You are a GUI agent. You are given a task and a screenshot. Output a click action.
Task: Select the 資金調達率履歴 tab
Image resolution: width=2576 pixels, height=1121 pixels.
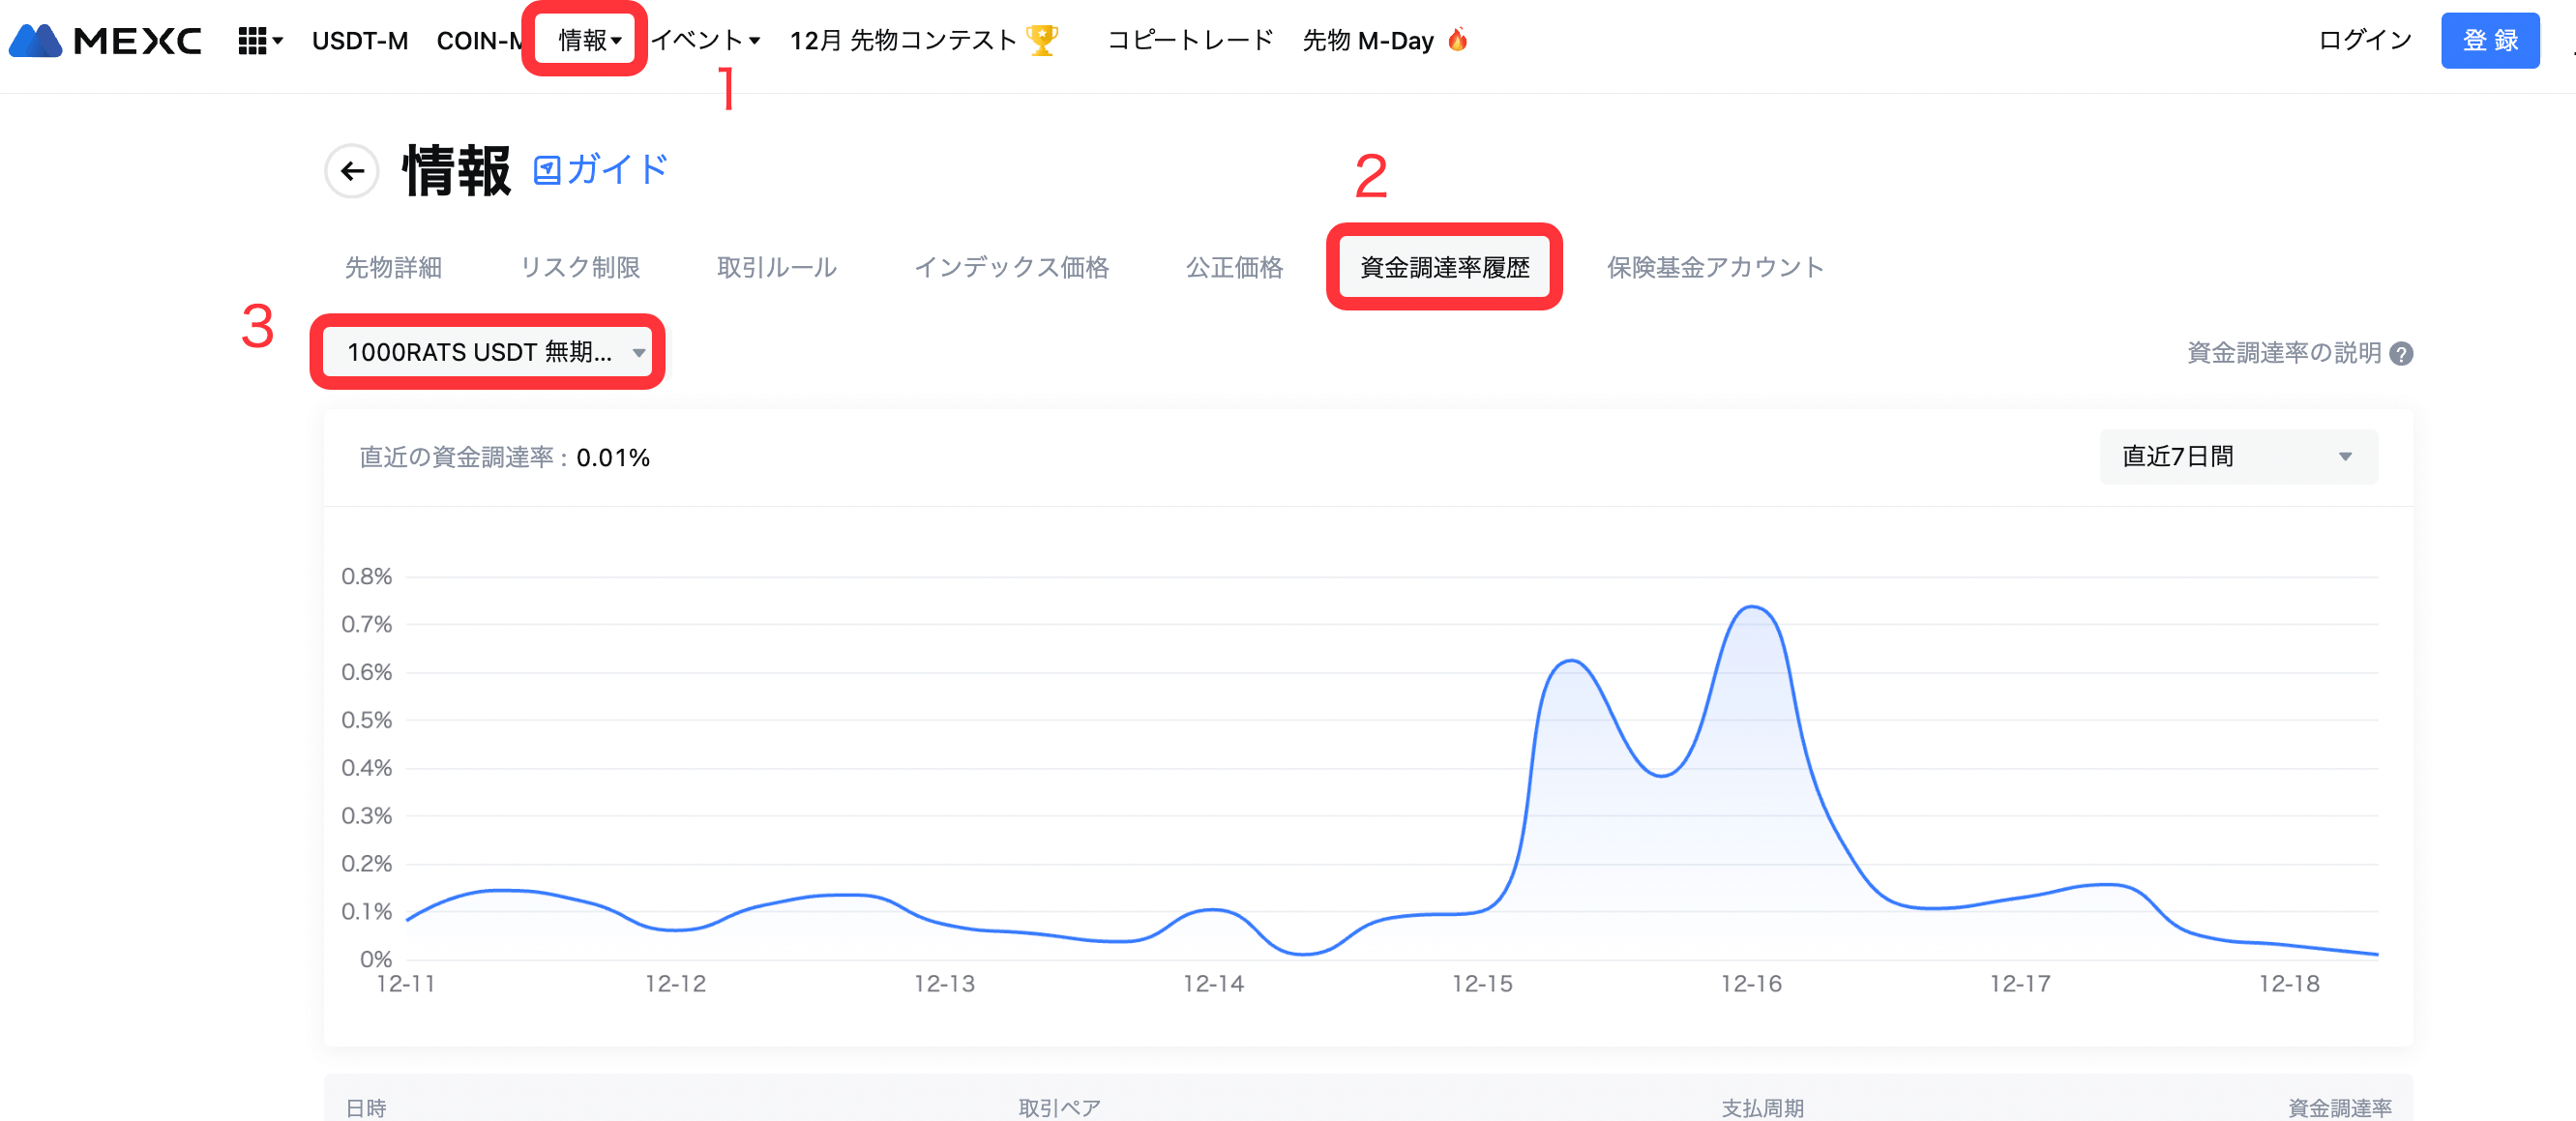click(x=1444, y=267)
